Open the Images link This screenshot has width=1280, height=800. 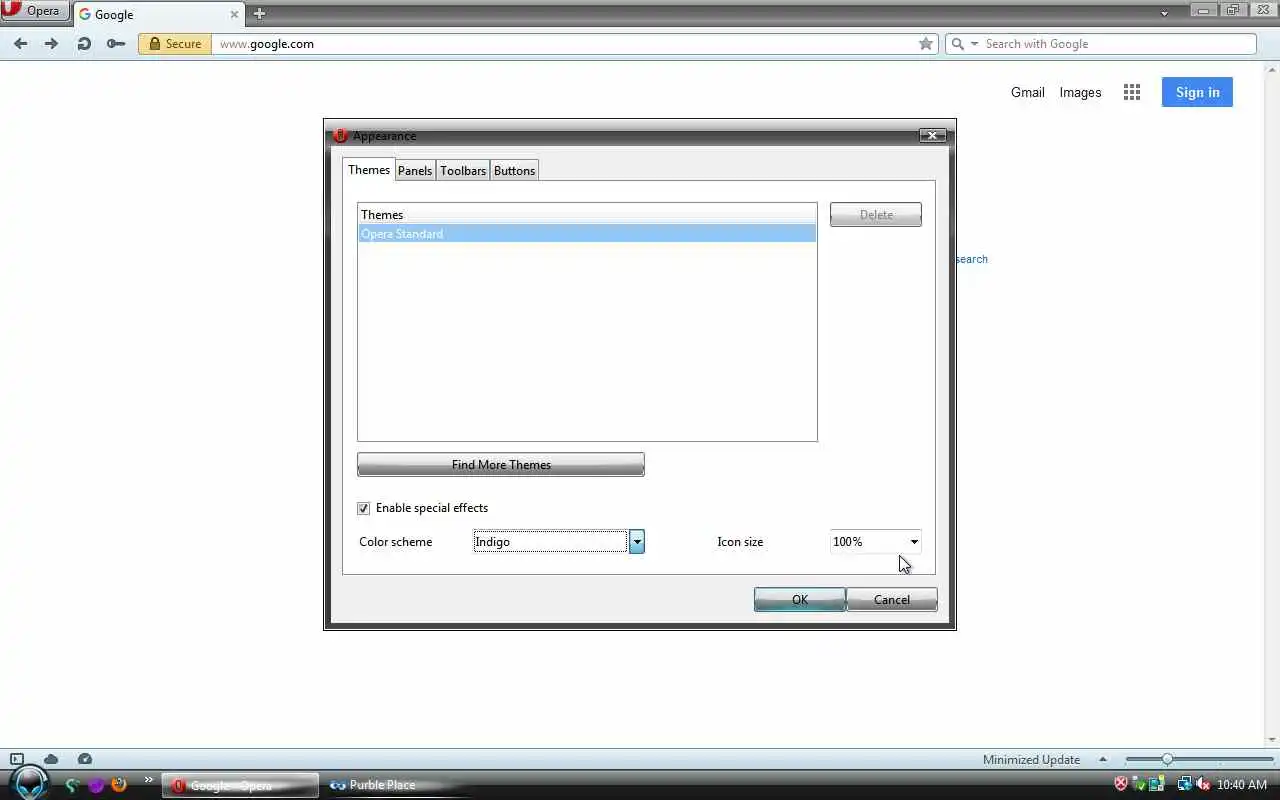point(1080,92)
